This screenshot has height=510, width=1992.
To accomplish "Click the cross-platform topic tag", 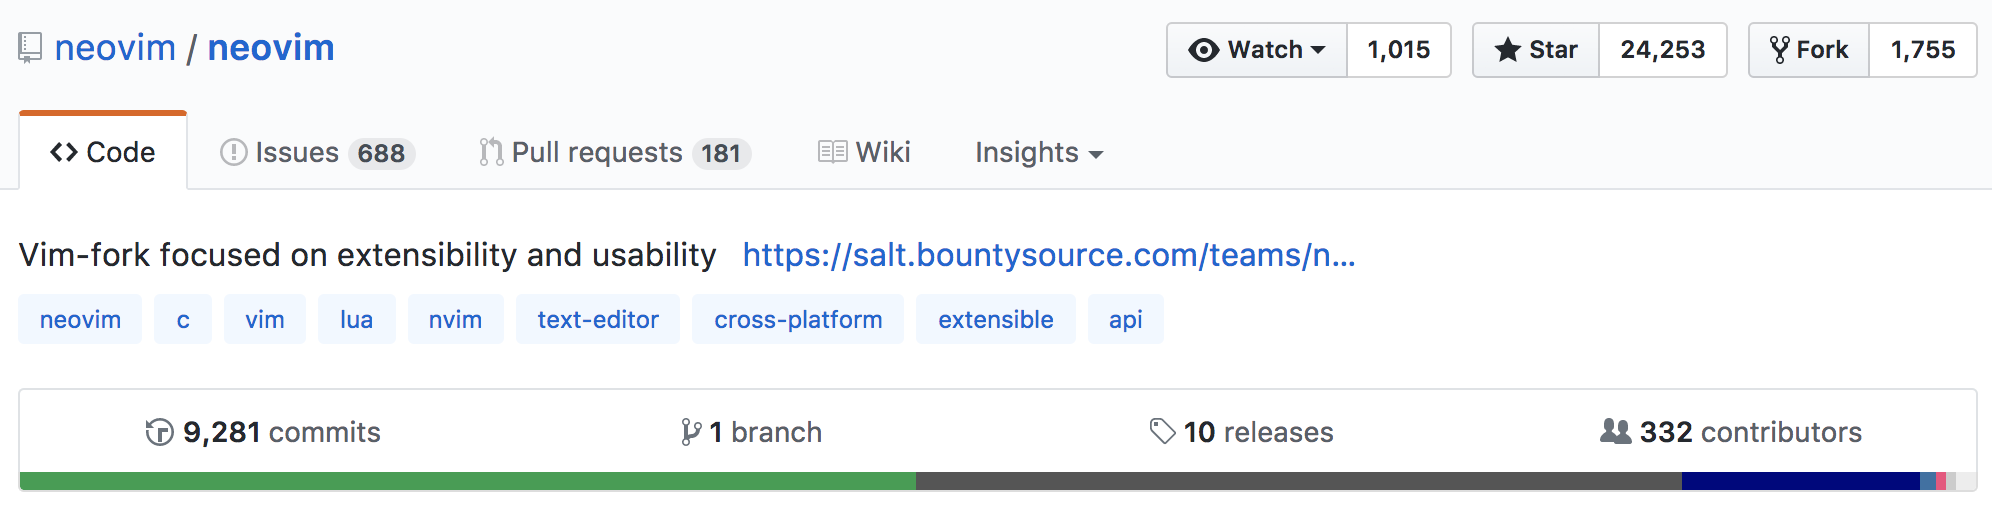I will [798, 319].
